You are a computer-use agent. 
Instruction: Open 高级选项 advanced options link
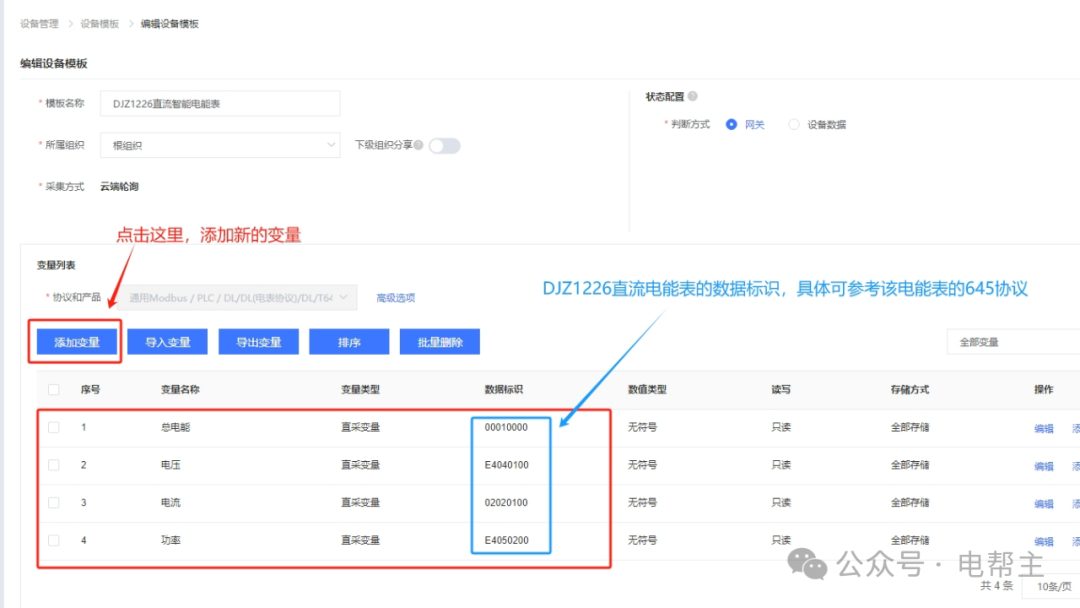(397, 297)
